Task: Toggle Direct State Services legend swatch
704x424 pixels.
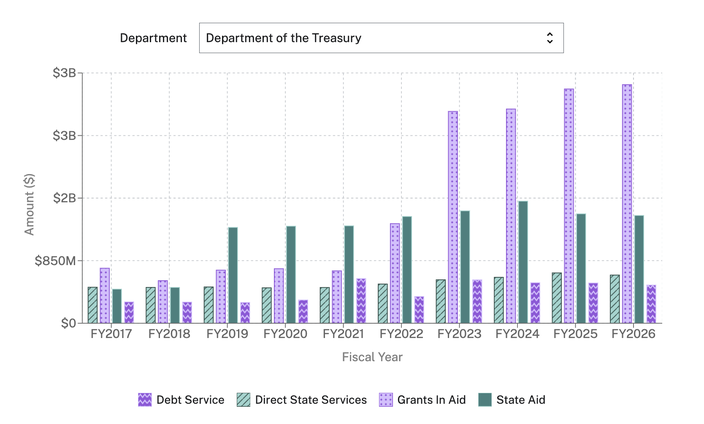Action: pos(243,400)
